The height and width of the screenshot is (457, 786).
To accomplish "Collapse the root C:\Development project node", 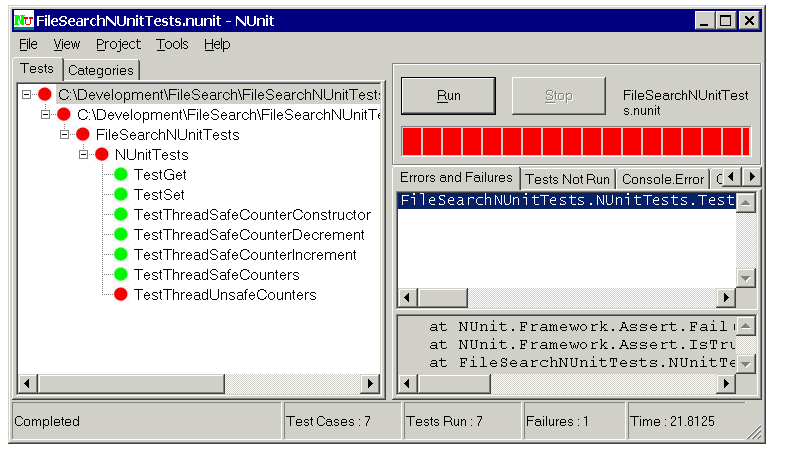I will (x=27, y=95).
